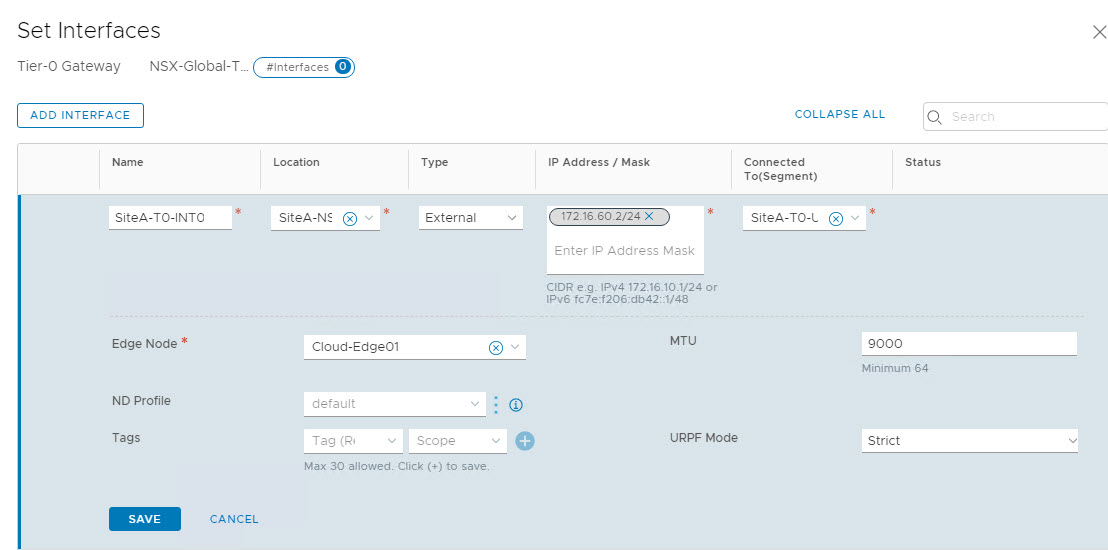Open ND Profile three-dot actions menu

[x=496, y=404]
